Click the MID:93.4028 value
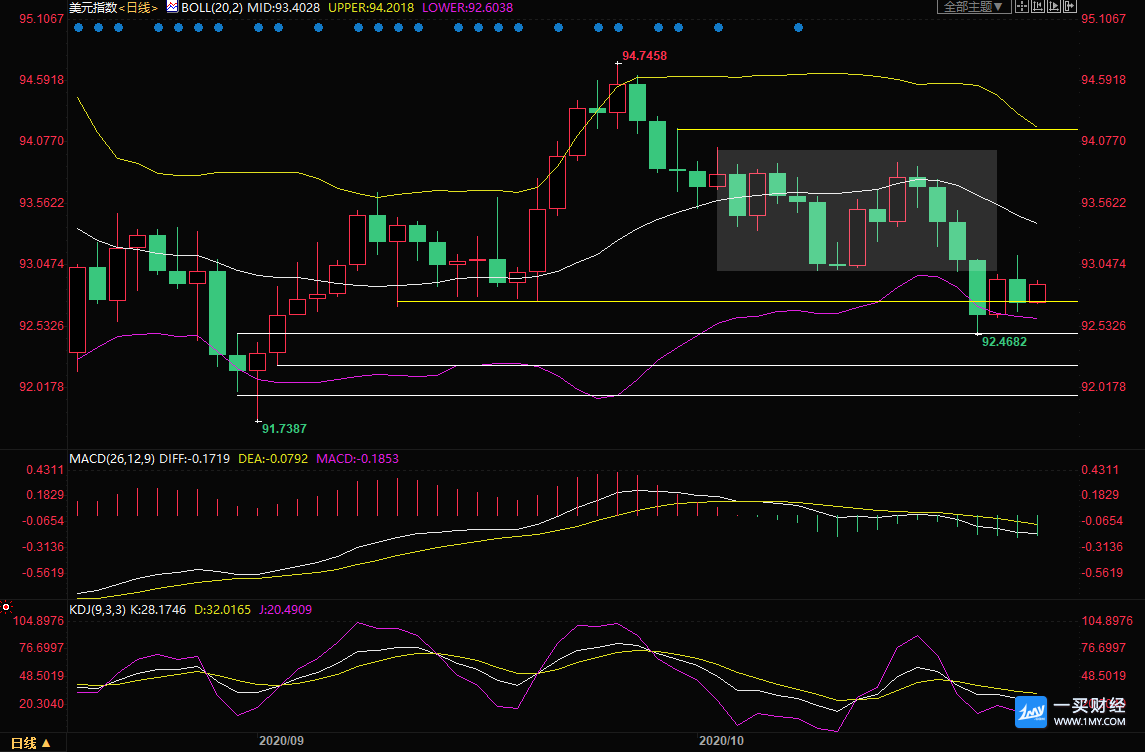Image resolution: width=1145 pixels, height=752 pixels. pos(283,7)
